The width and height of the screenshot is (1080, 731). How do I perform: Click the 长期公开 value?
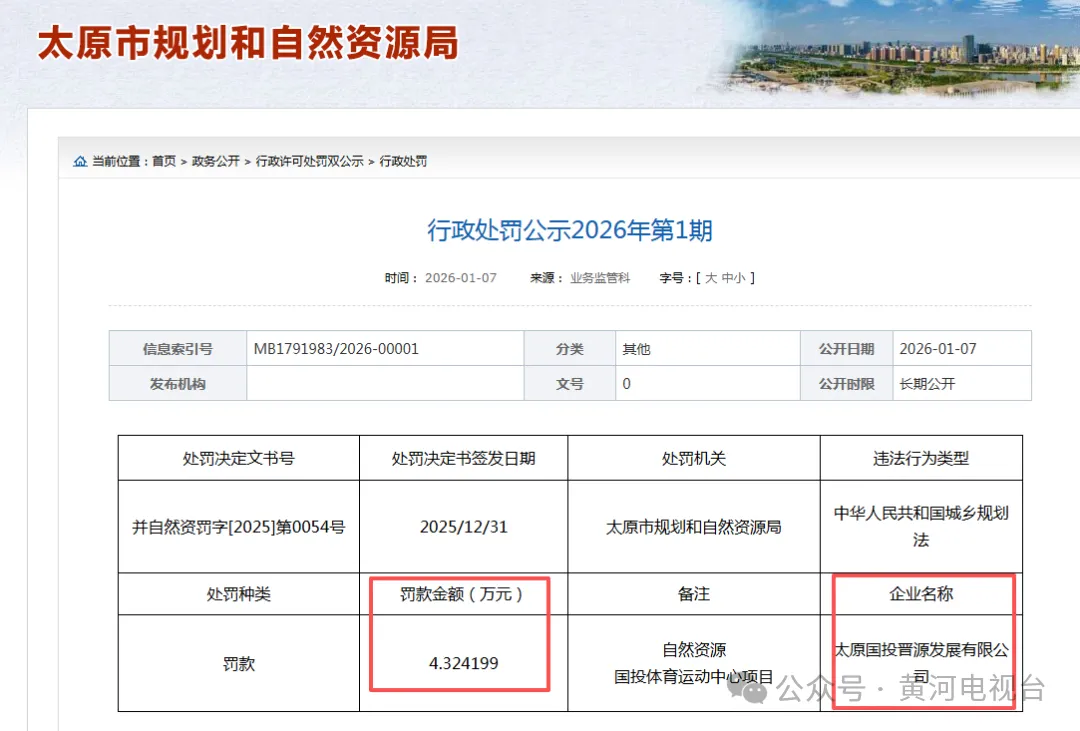point(927,383)
